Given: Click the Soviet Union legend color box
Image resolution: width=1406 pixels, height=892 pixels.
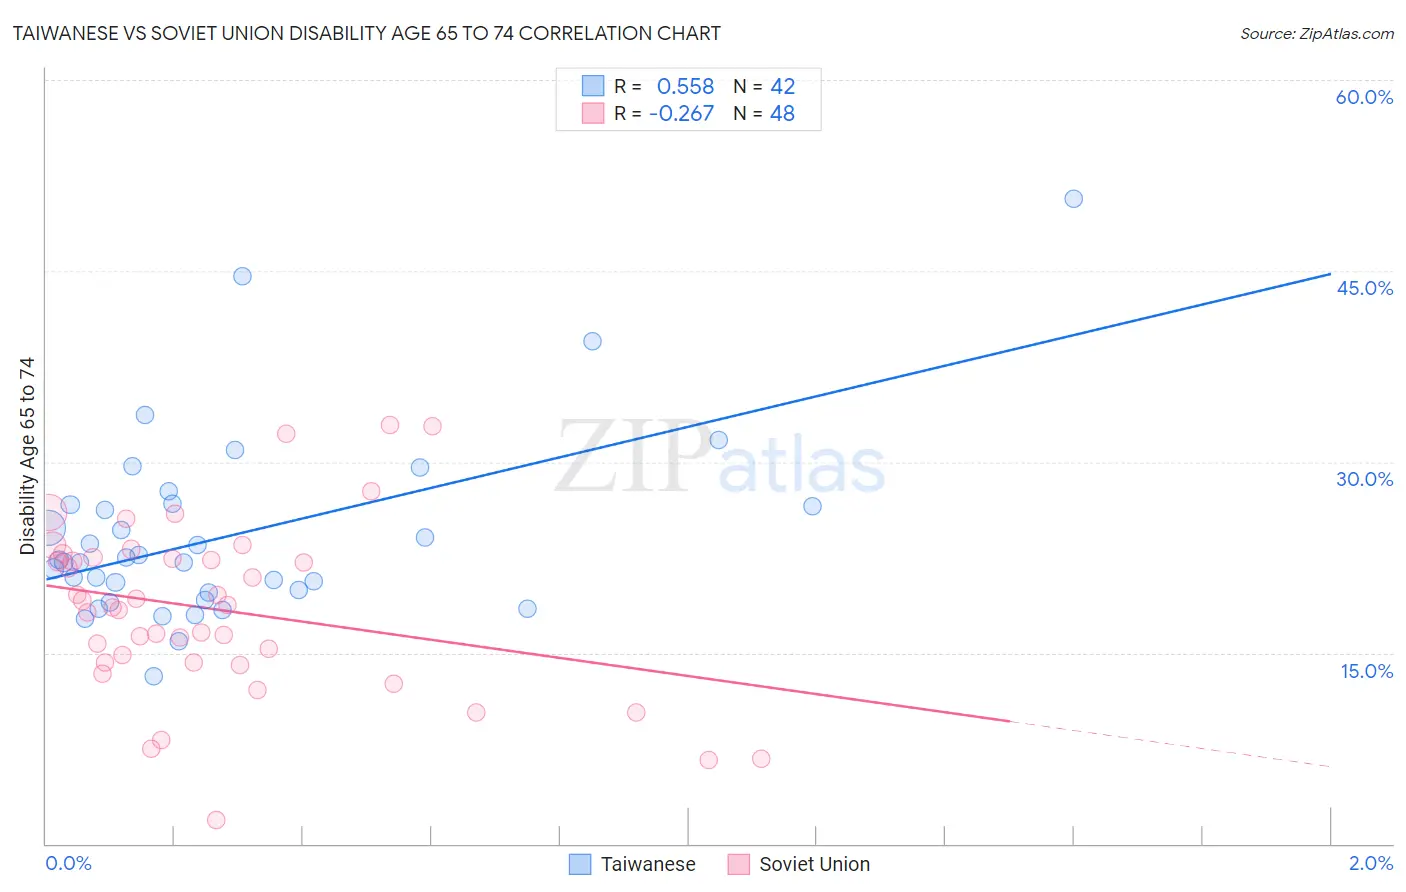Looking at the screenshot, I should [x=739, y=864].
